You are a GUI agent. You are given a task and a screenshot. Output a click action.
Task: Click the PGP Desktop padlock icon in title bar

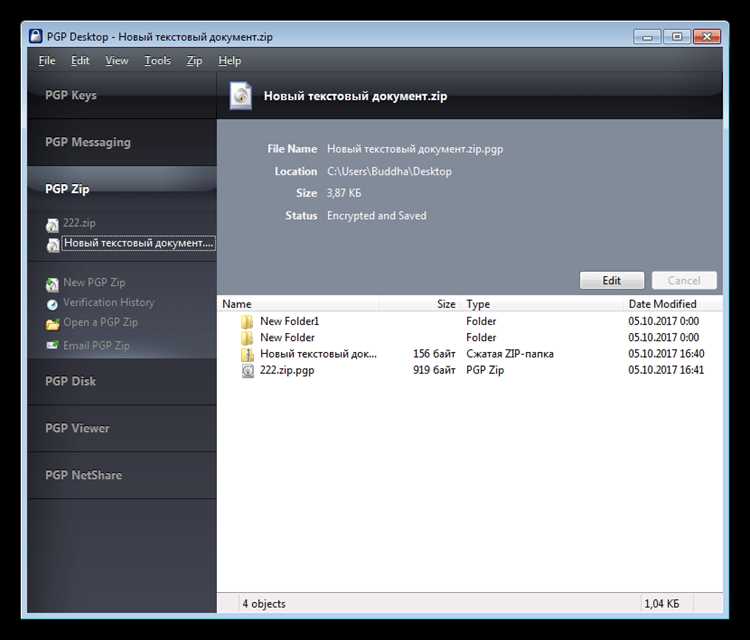[x=36, y=36]
